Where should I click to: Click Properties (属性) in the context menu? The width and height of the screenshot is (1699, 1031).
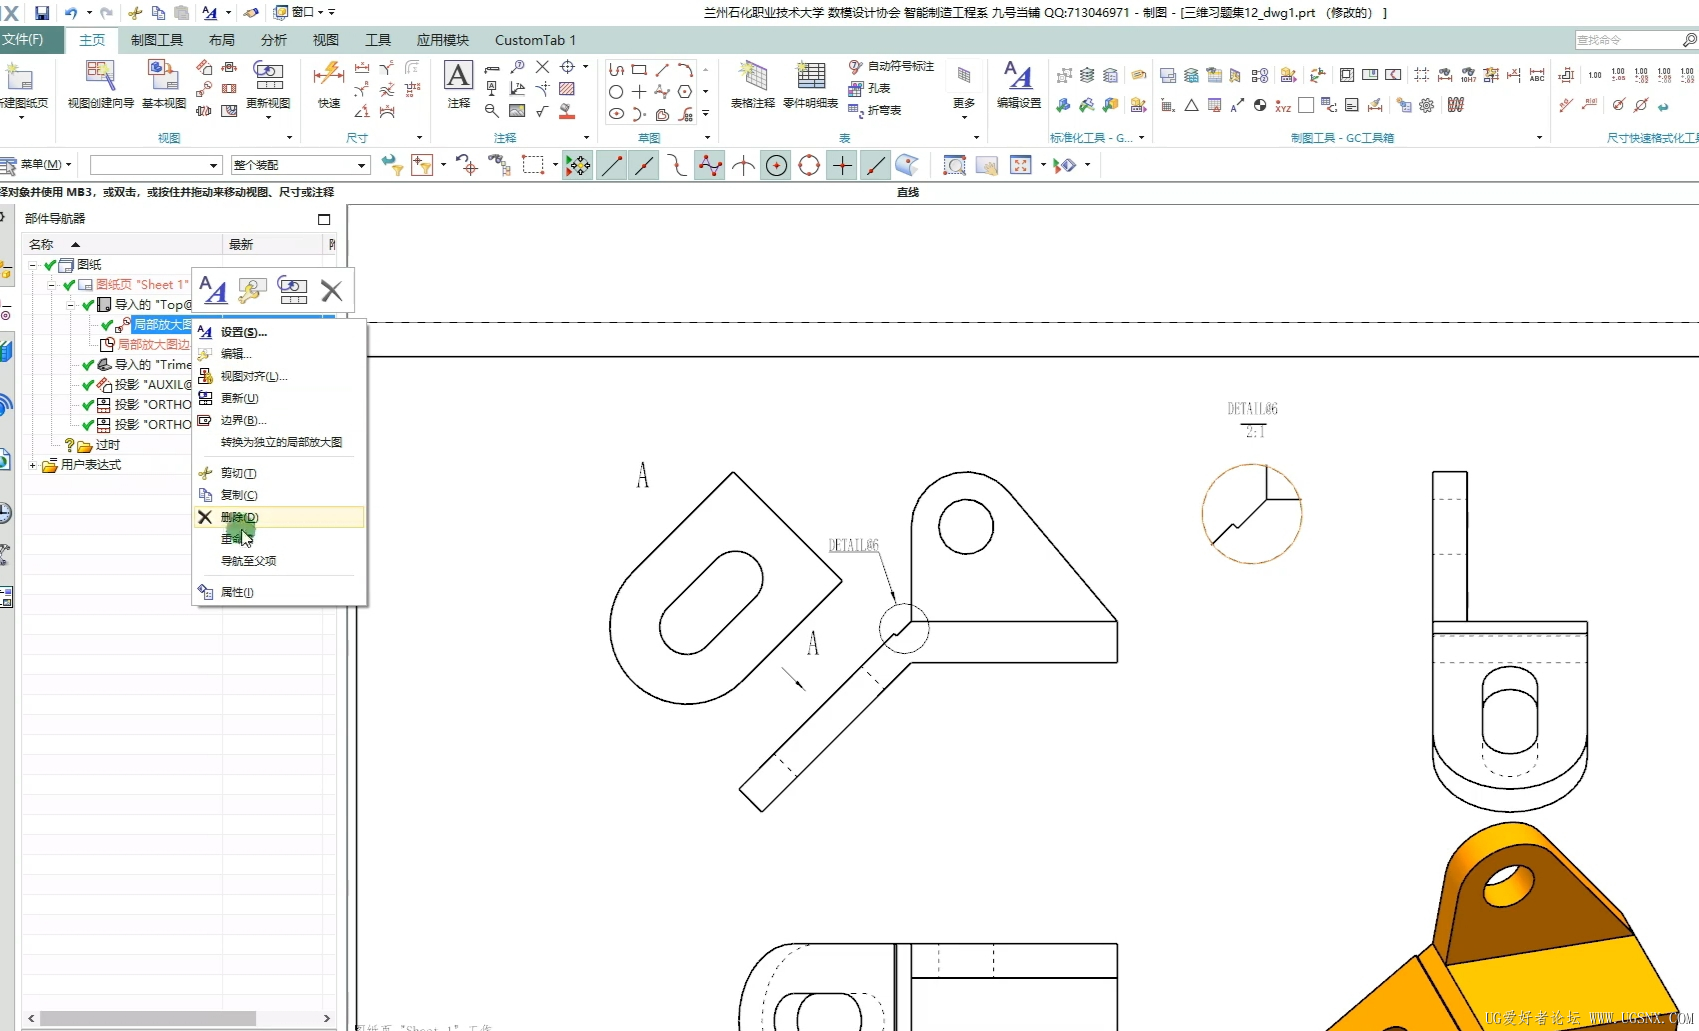click(x=278, y=592)
